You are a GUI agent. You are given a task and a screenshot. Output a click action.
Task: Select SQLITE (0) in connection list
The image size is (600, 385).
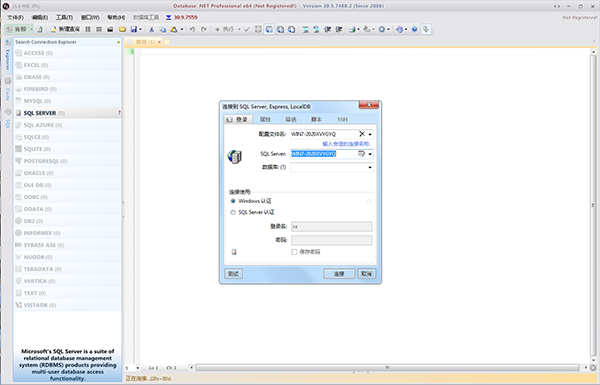tap(67, 149)
